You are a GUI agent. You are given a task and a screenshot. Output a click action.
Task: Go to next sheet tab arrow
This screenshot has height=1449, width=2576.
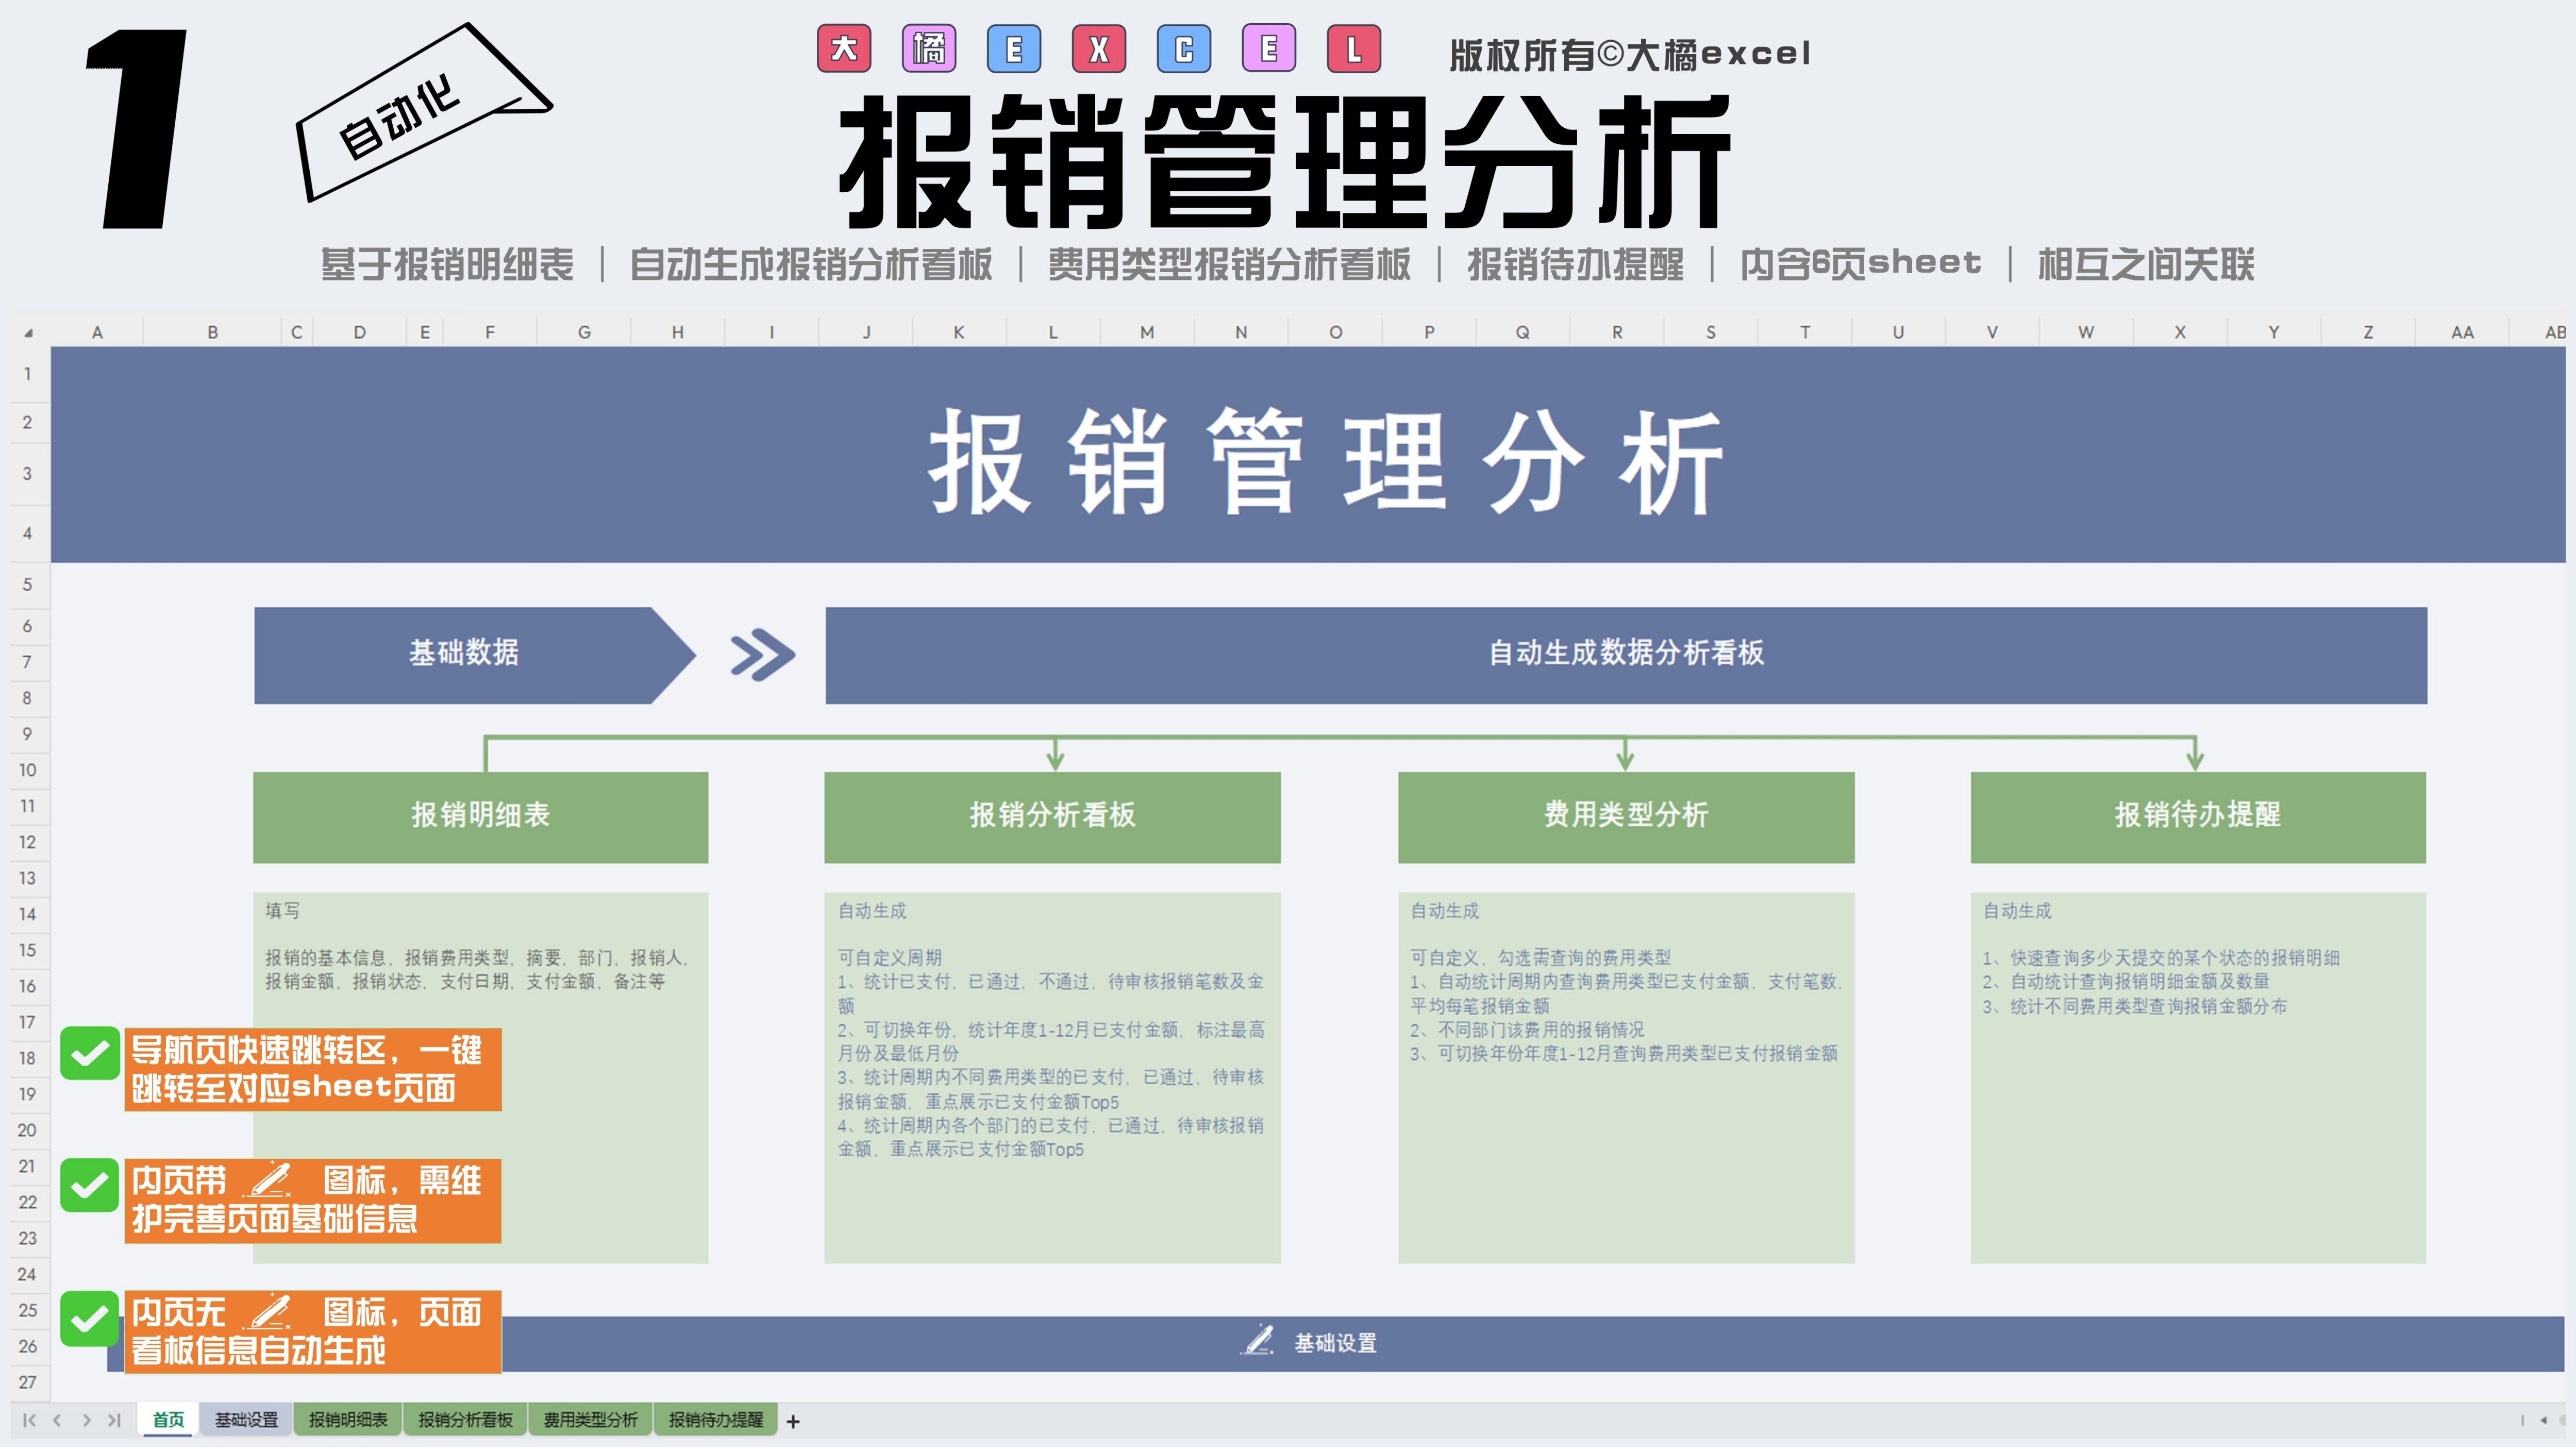click(x=87, y=1420)
